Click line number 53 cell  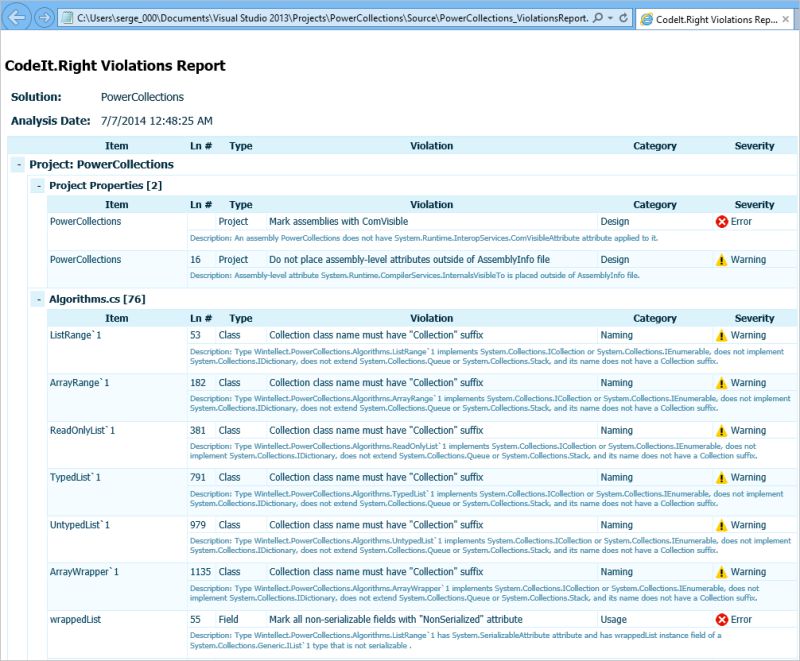195,335
